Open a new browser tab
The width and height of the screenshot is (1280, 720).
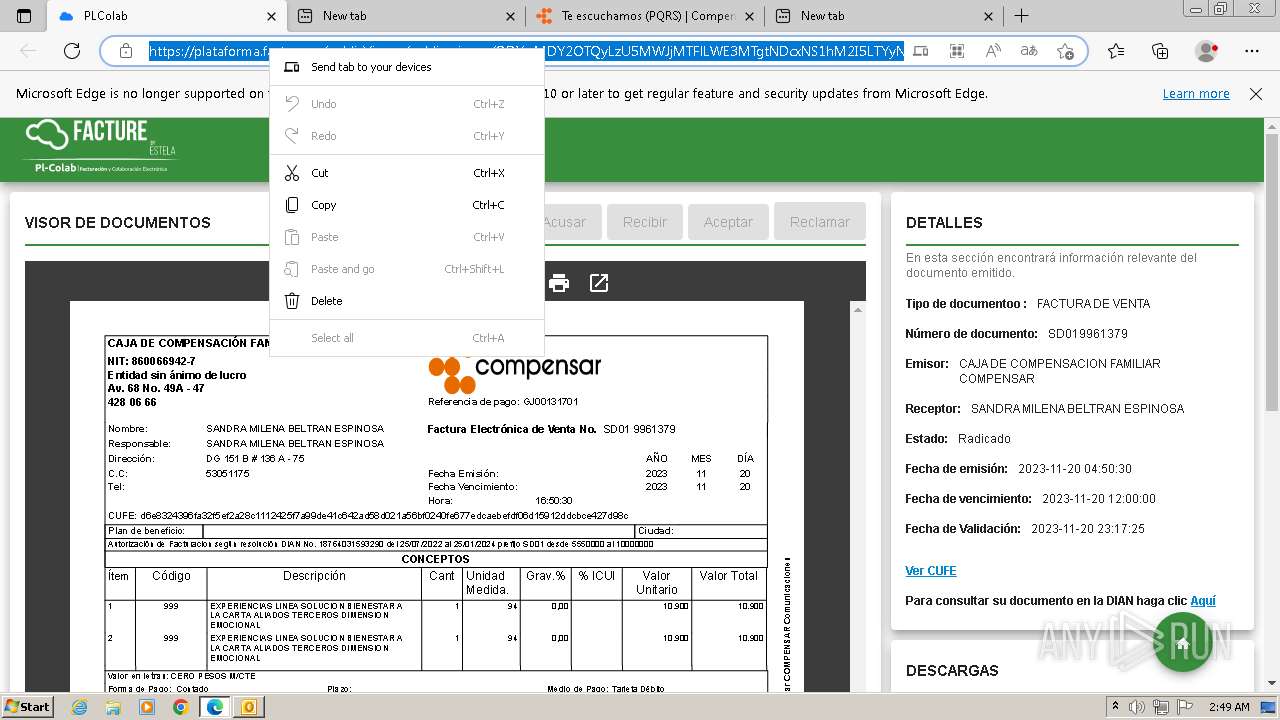coord(1021,16)
